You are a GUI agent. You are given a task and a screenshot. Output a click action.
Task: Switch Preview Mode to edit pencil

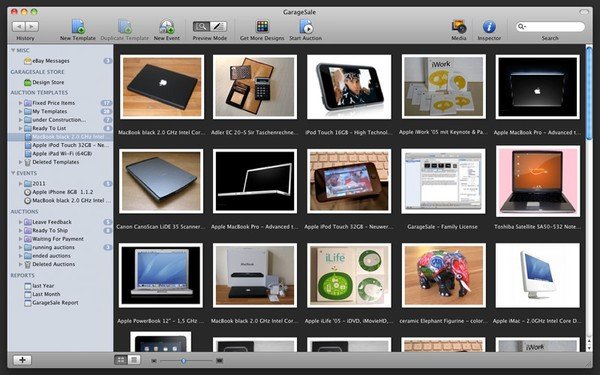pyautogui.click(x=218, y=26)
